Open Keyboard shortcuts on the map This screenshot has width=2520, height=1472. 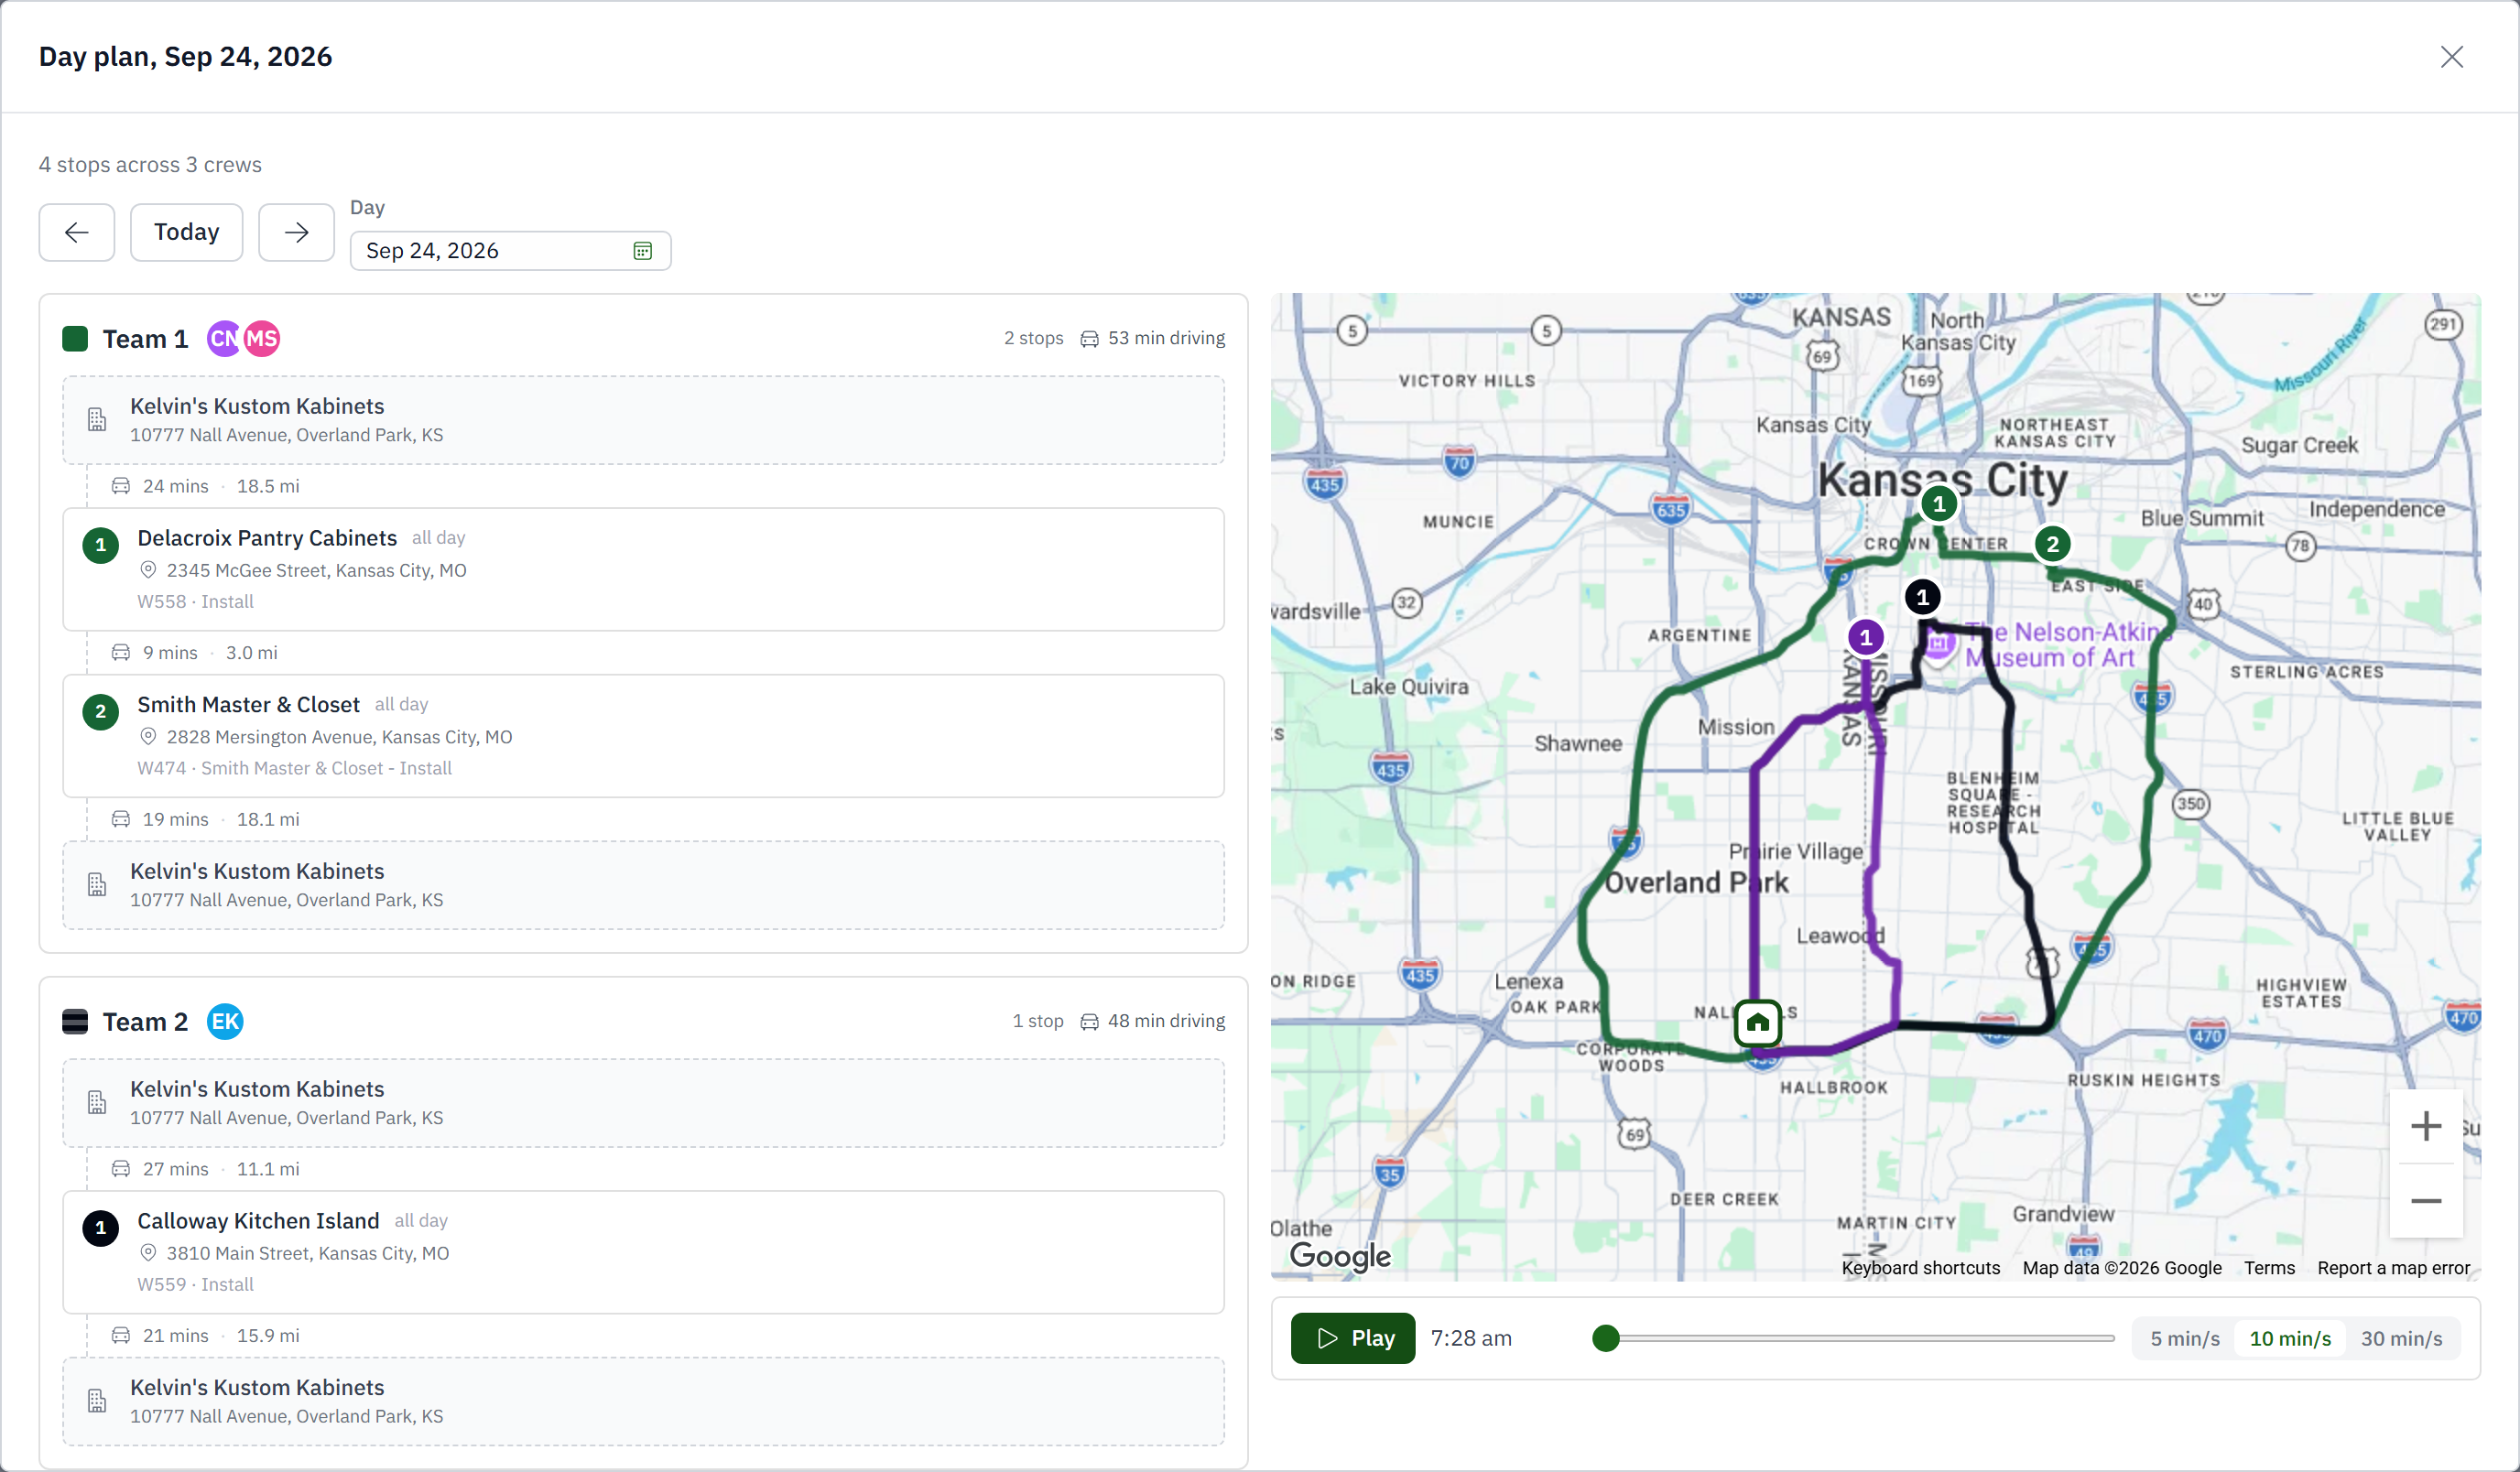point(1921,1268)
